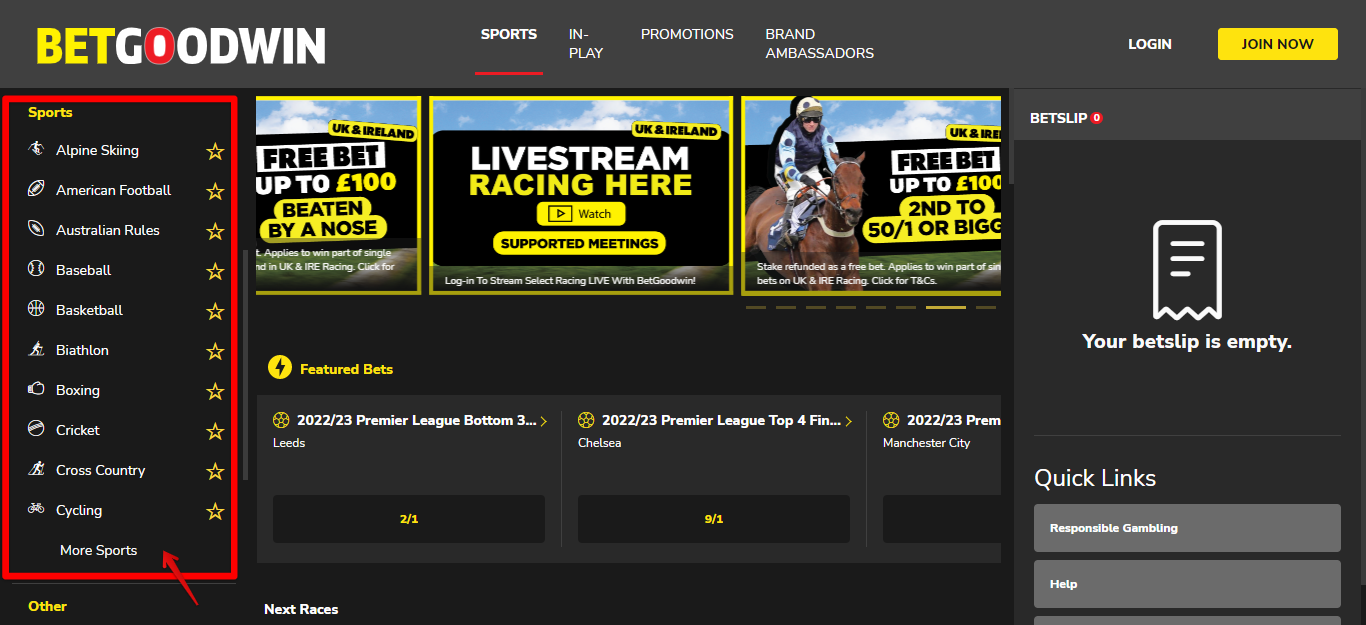The image size is (1366, 625).
Task: Click the Alpine Skiing label
Action: click(x=97, y=150)
